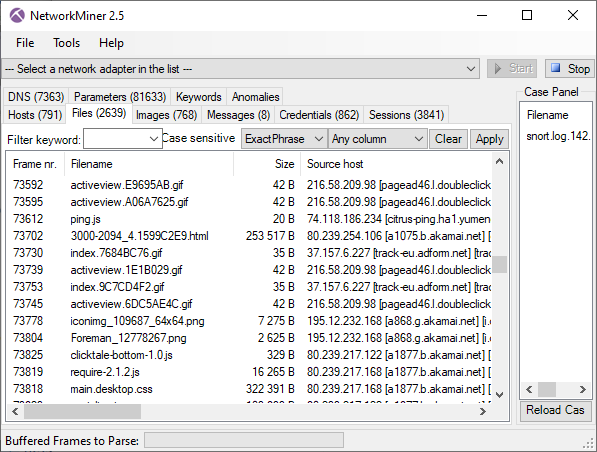
Task: Switch to the Hosts (791) tab
Action: tap(35, 115)
